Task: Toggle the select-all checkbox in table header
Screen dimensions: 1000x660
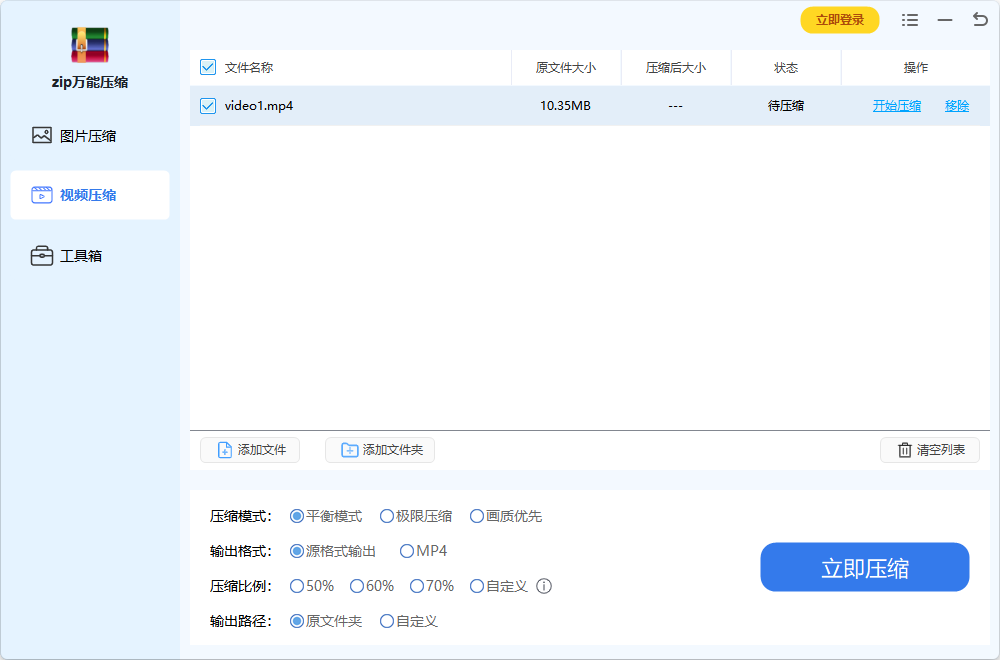Action: coord(208,67)
